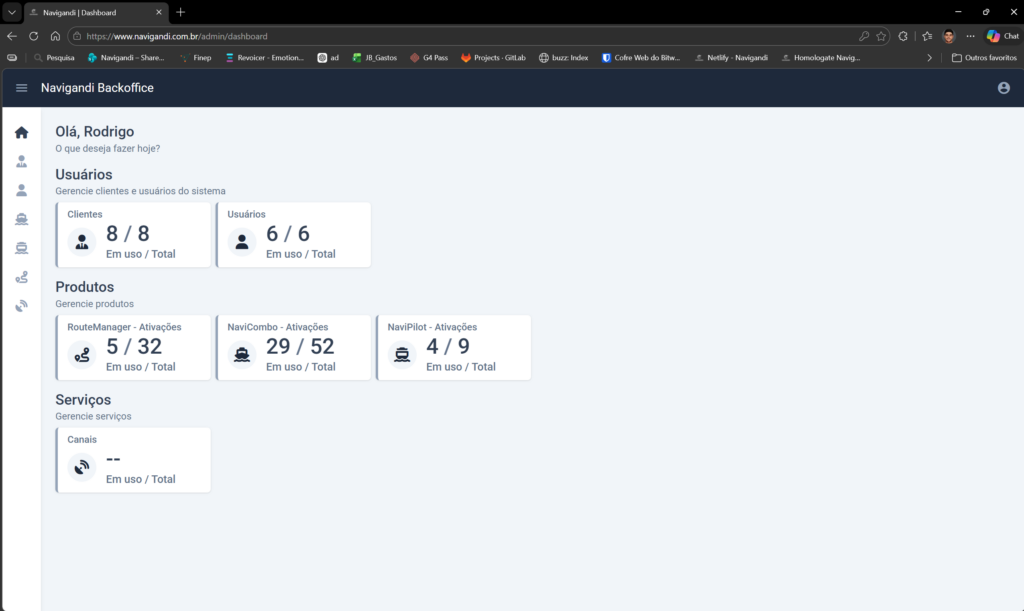Open NaviPilot via sidebar ferry icon
The image size is (1024, 611).
pos(22,248)
